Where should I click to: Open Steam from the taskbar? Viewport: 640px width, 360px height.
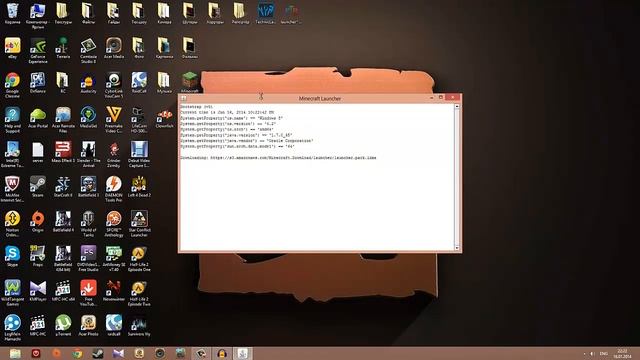click(x=98, y=353)
